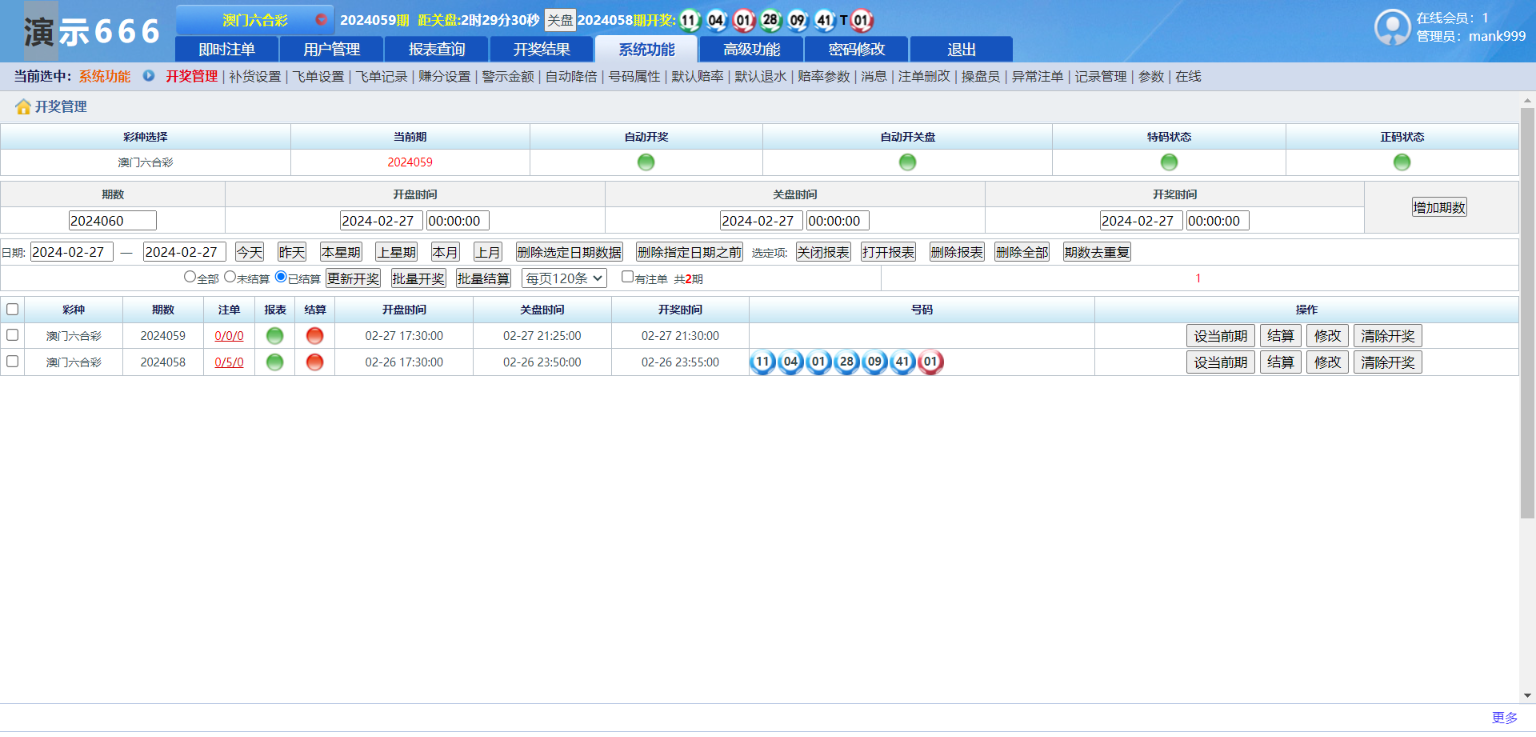Toggle red 结算 light for period 2024059
Viewport: 1536px width, 737px height.
(x=315, y=336)
